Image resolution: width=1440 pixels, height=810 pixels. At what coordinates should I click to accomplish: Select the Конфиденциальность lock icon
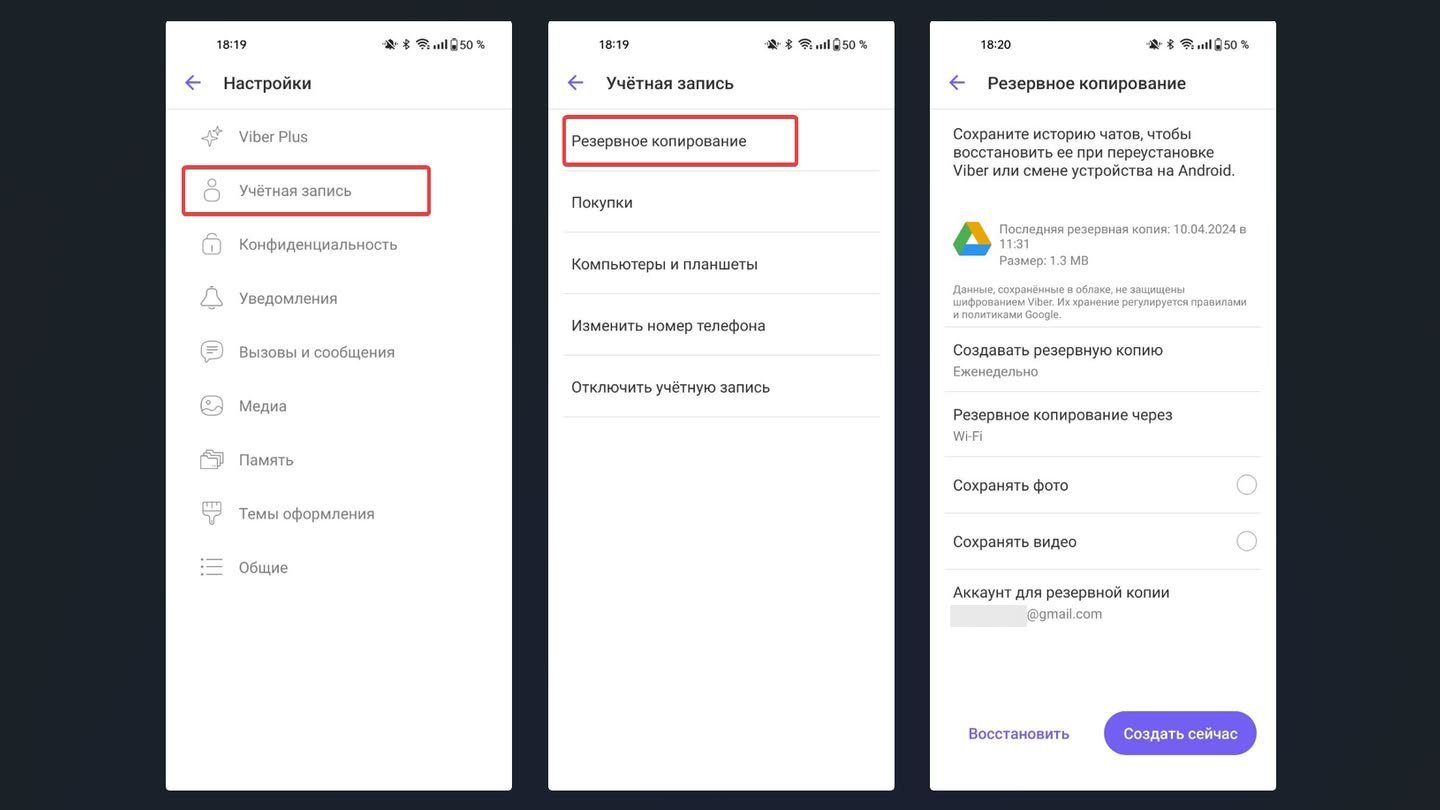click(x=211, y=244)
